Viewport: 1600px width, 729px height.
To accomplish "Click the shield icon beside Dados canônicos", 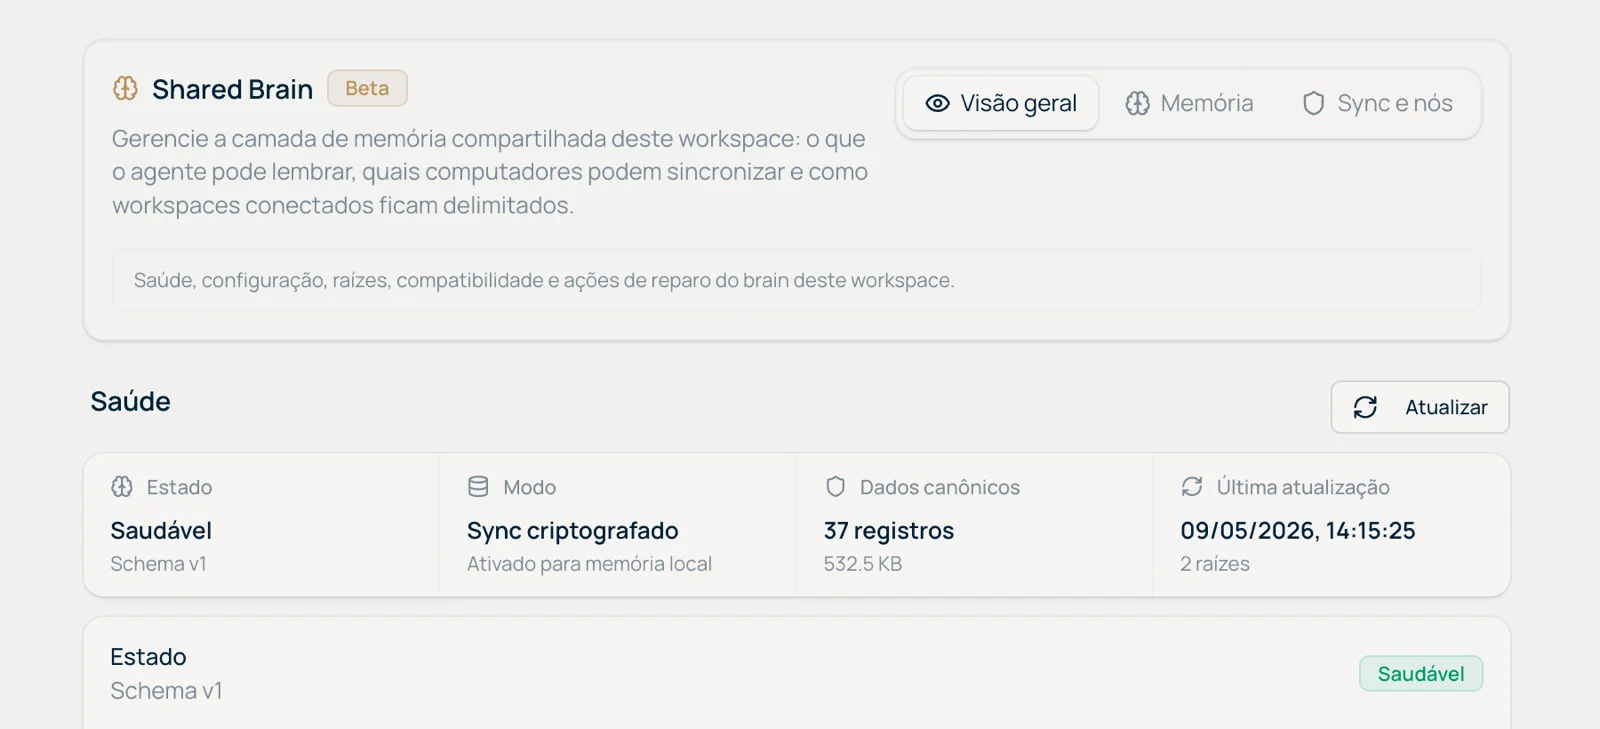I will (x=835, y=487).
